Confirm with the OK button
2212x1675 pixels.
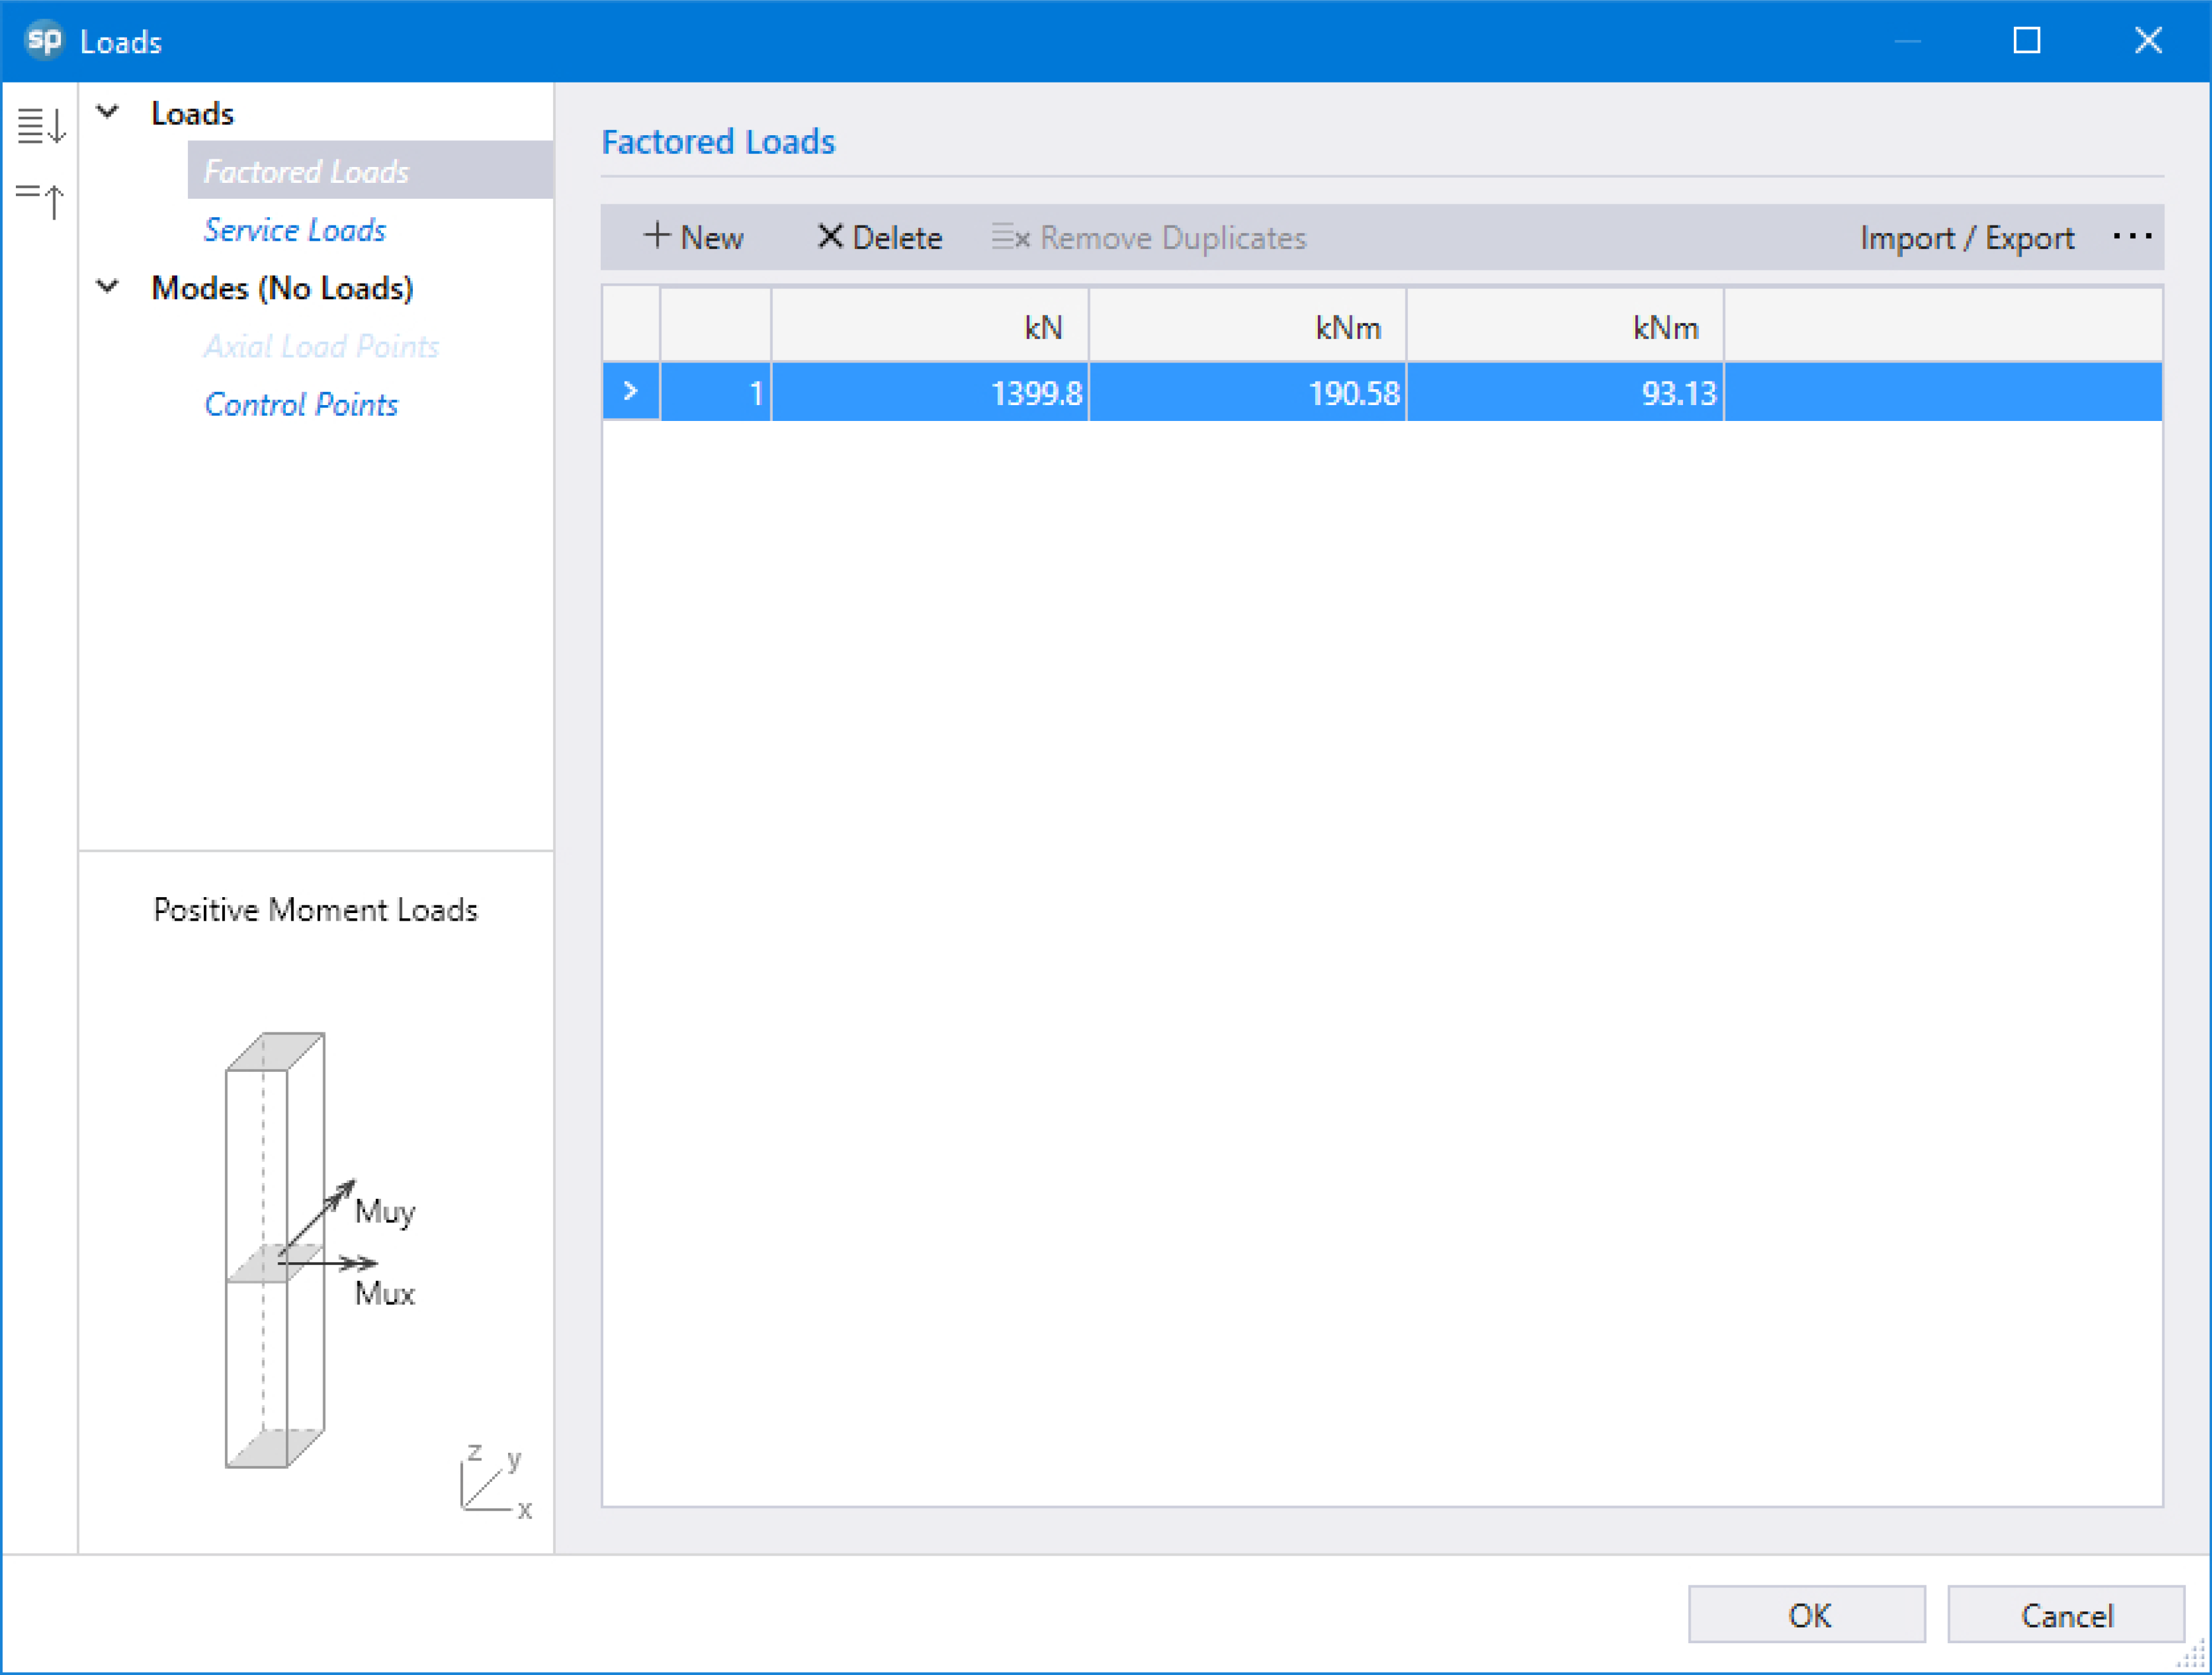pos(1806,1614)
